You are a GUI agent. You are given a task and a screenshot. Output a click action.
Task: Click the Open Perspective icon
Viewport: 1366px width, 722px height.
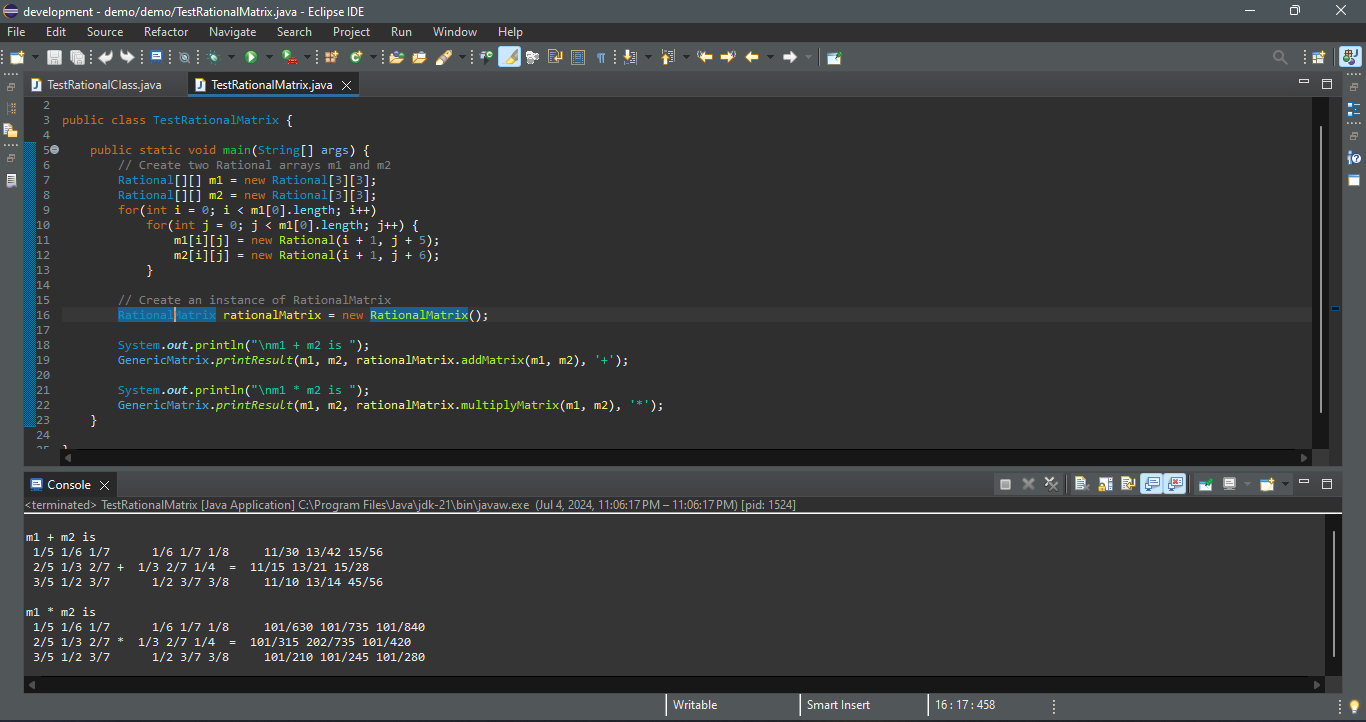point(1318,57)
